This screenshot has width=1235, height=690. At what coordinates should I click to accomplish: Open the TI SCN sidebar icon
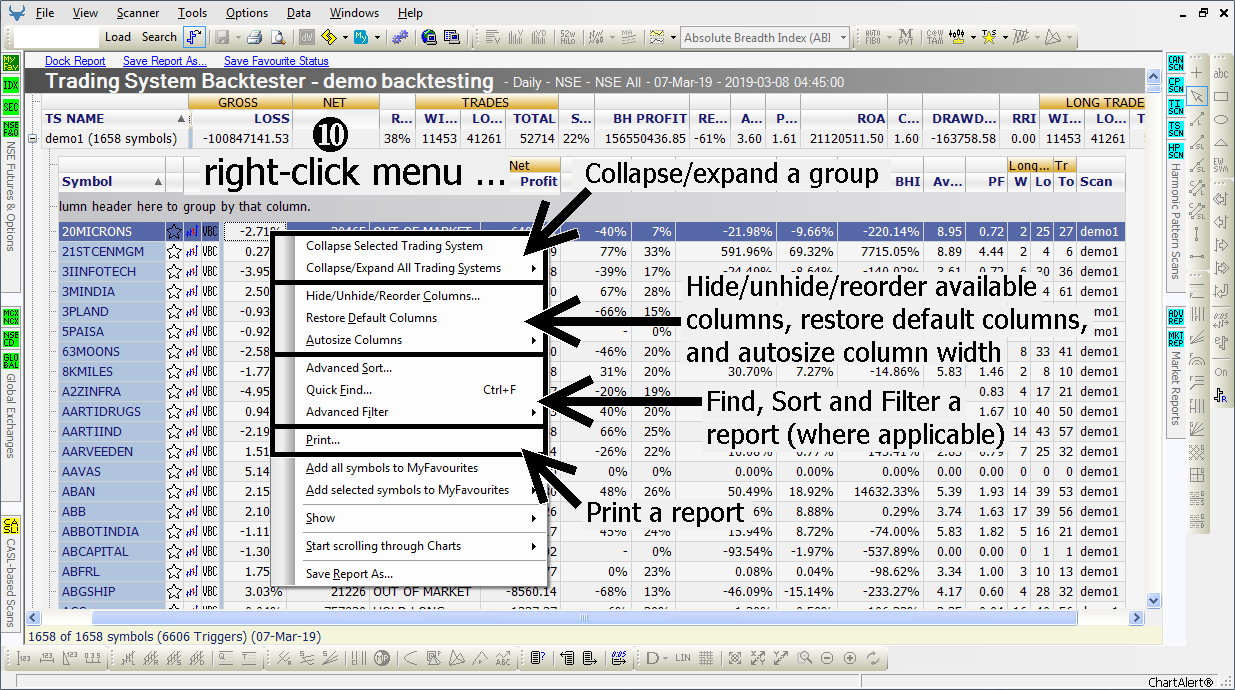coord(1176,107)
